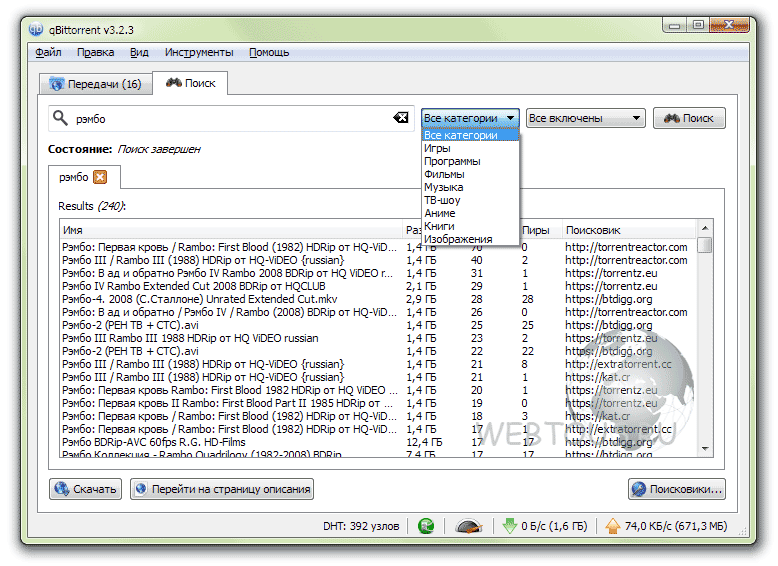This screenshot has width=778, height=566.
Task: Clear the search text with backspace icon
Action: 401,118
